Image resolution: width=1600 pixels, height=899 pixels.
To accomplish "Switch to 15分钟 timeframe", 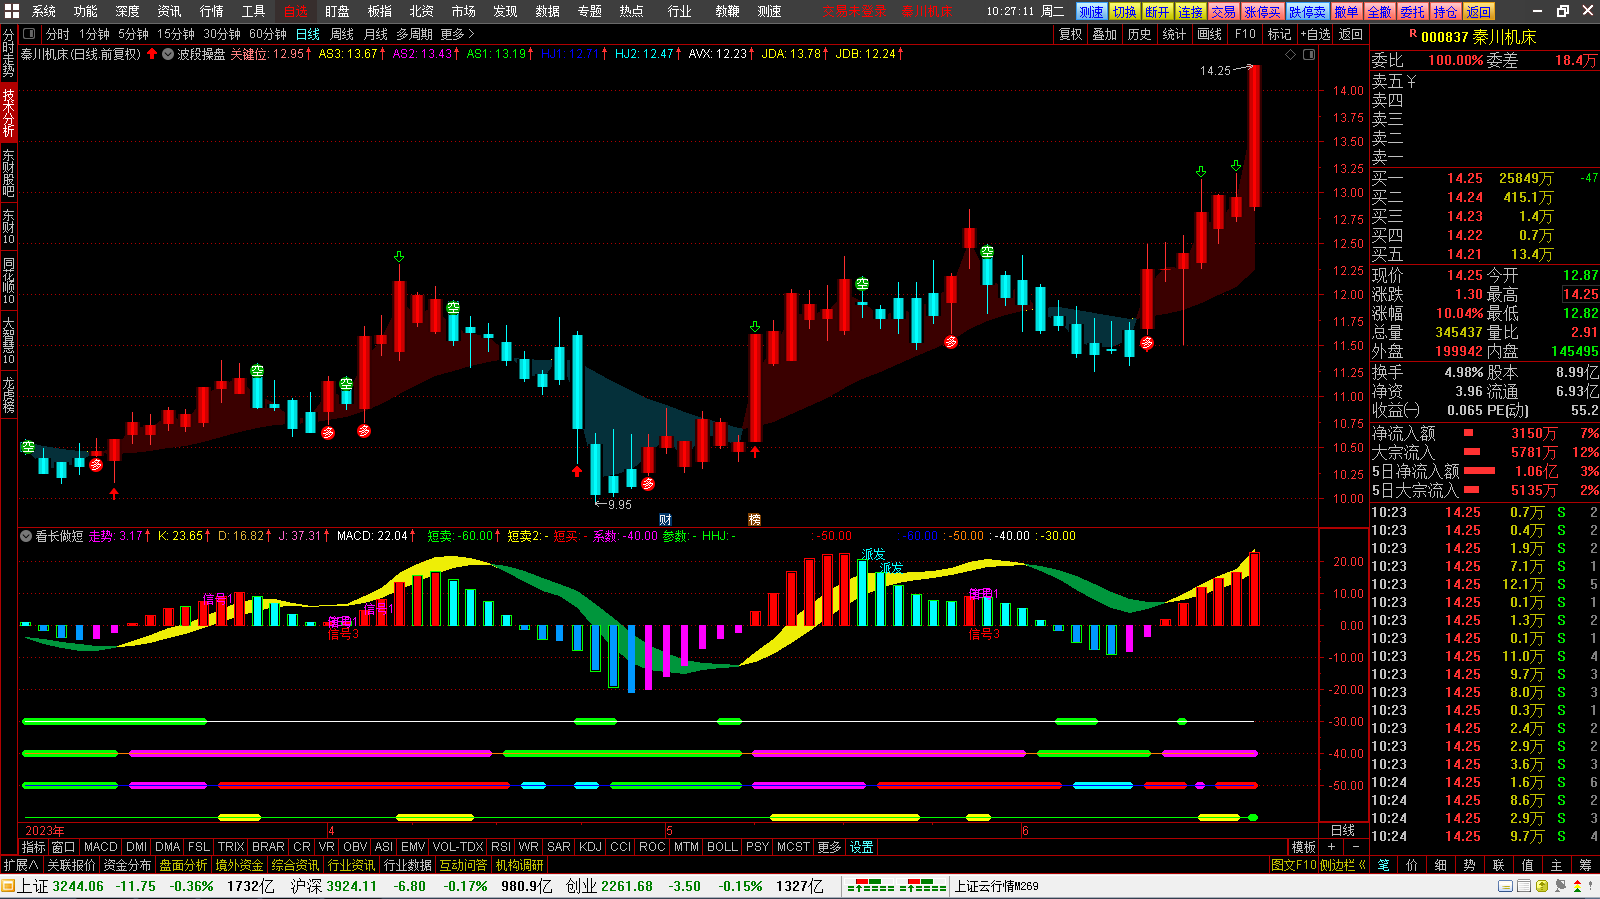I will 176,34.
